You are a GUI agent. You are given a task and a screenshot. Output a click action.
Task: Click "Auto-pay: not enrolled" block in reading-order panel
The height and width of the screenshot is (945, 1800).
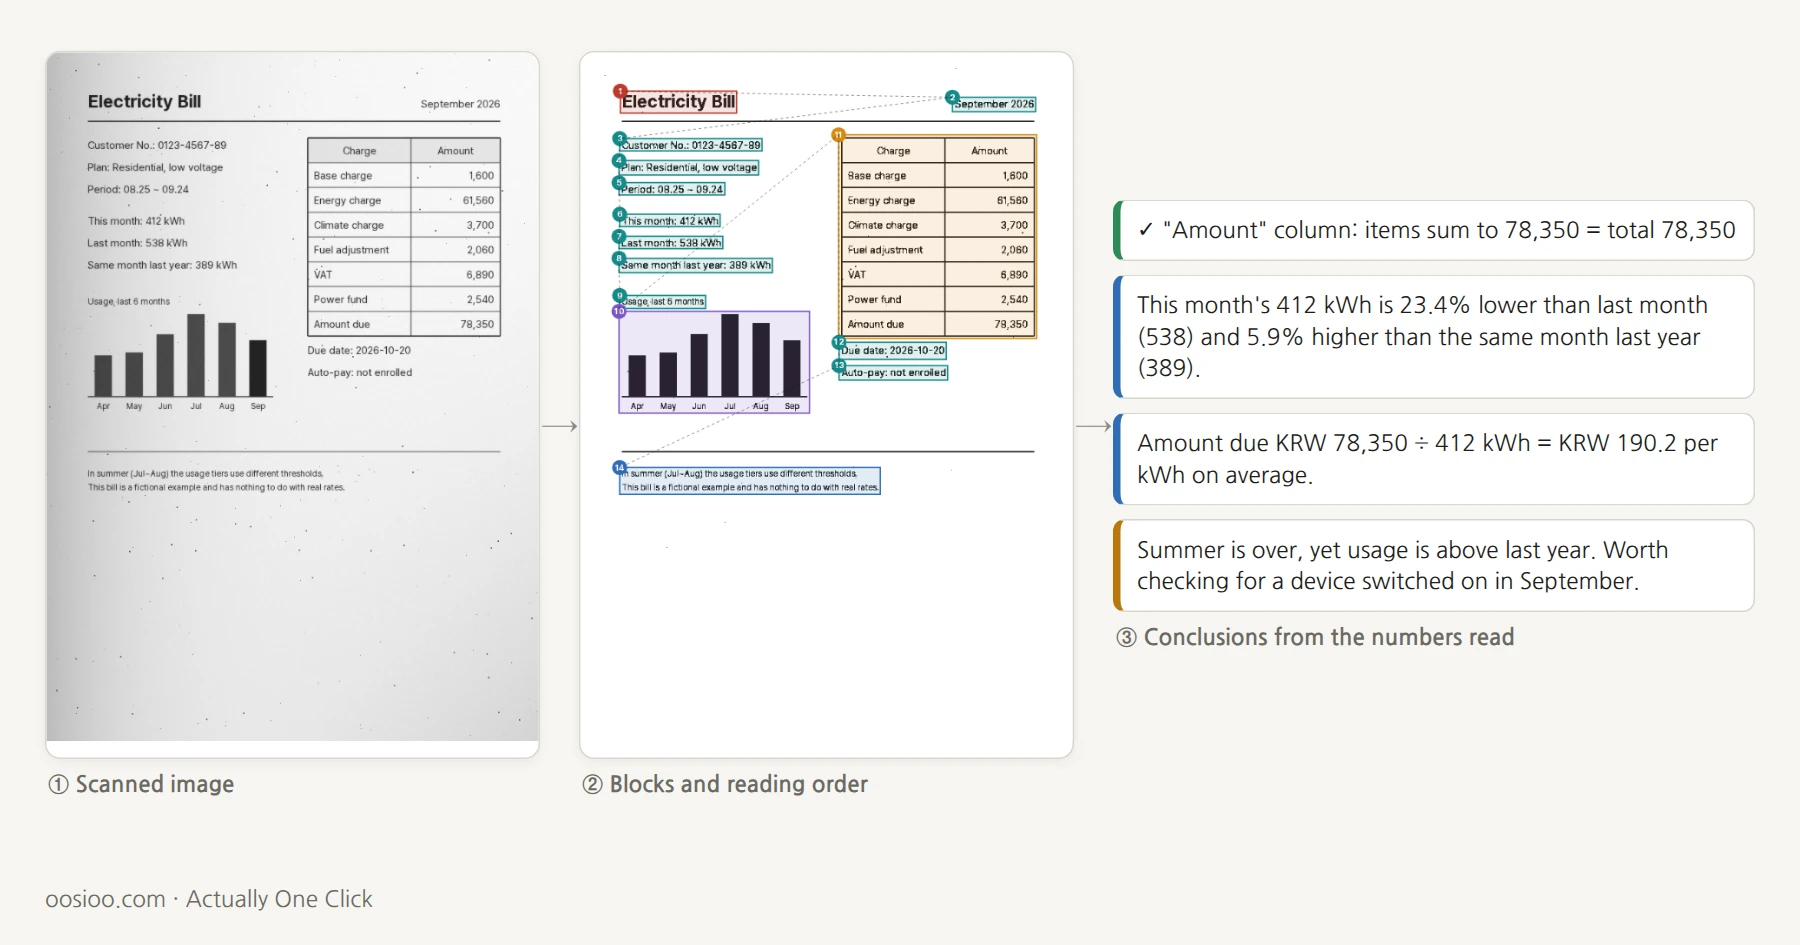pyautogui.click(x=893, y=372)
